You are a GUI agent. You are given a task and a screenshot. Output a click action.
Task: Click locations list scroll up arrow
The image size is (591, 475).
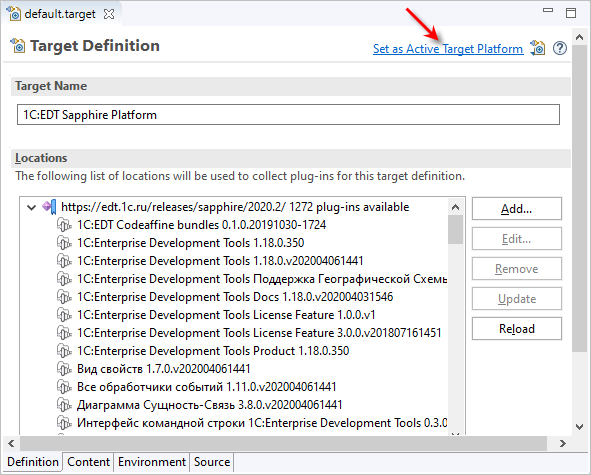click(x=455, y=207)
